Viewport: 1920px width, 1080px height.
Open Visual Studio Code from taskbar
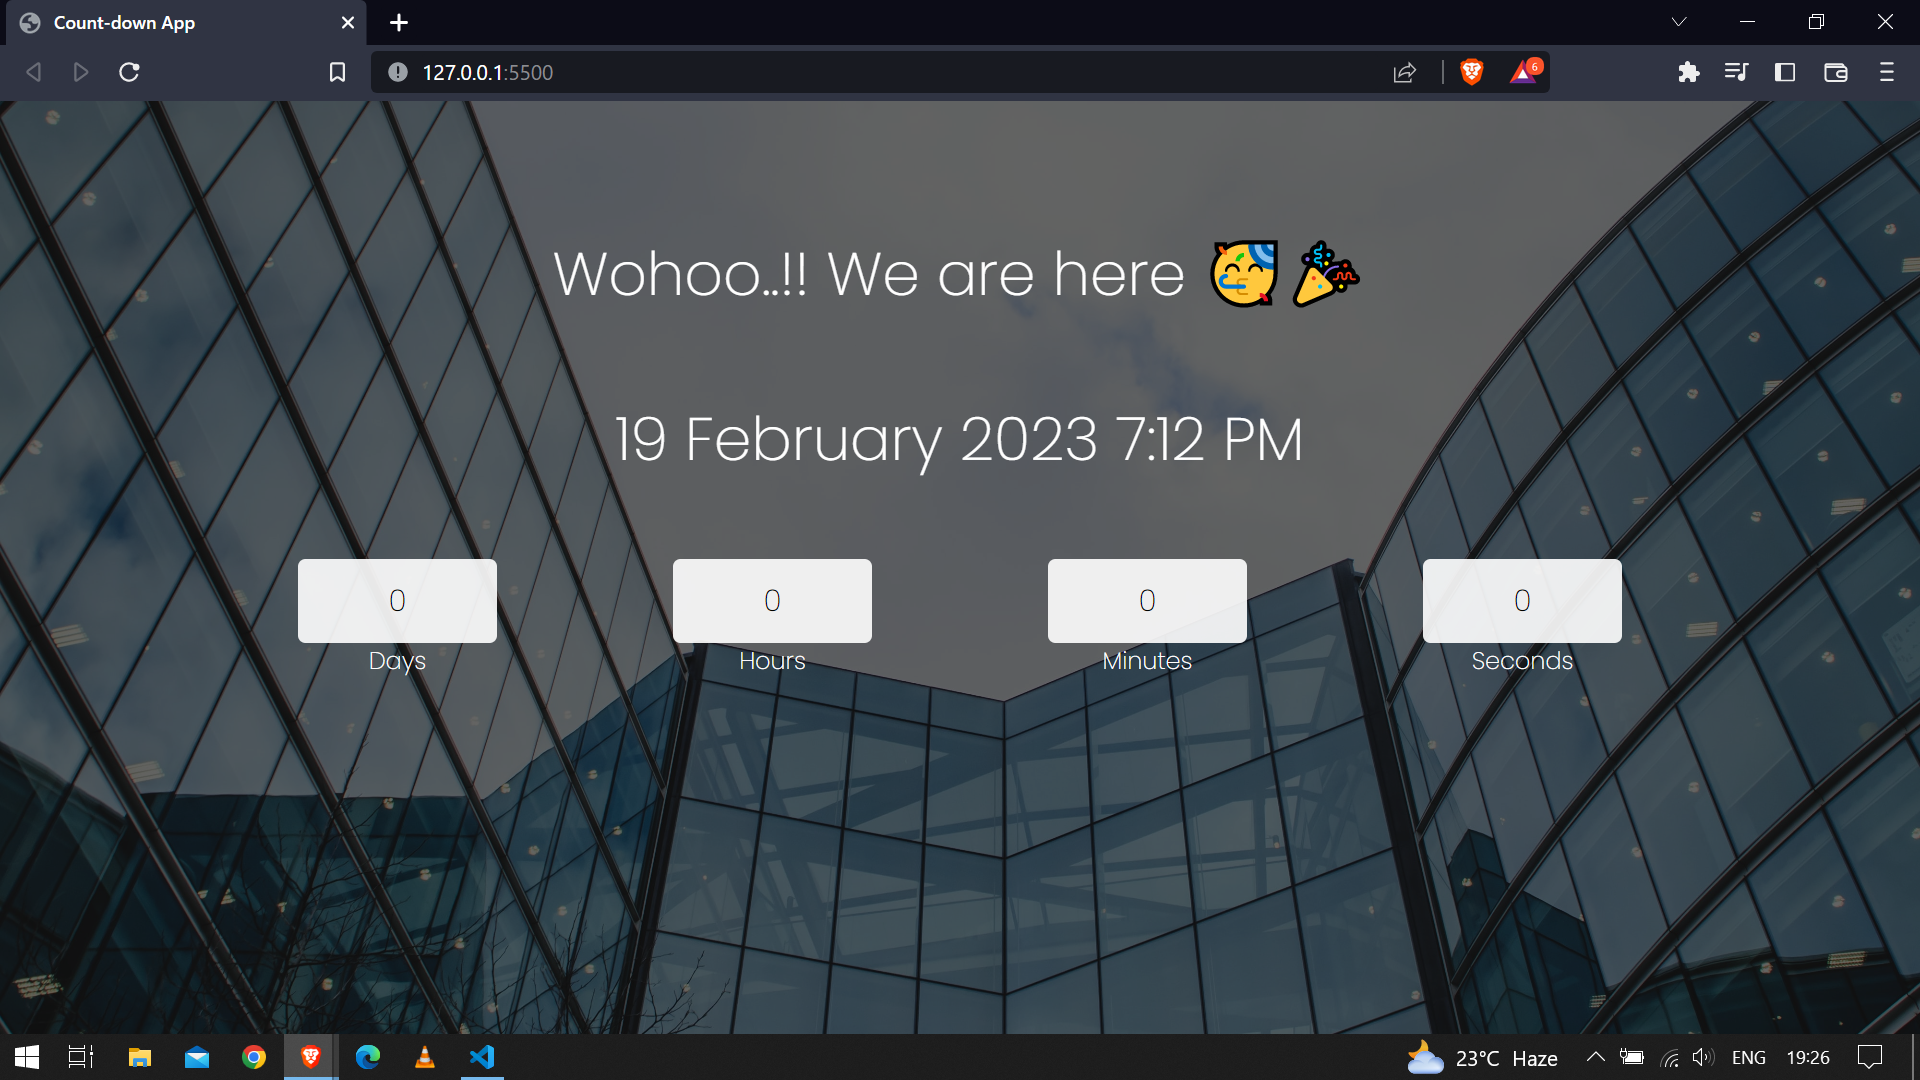(x=482, y=1057)
